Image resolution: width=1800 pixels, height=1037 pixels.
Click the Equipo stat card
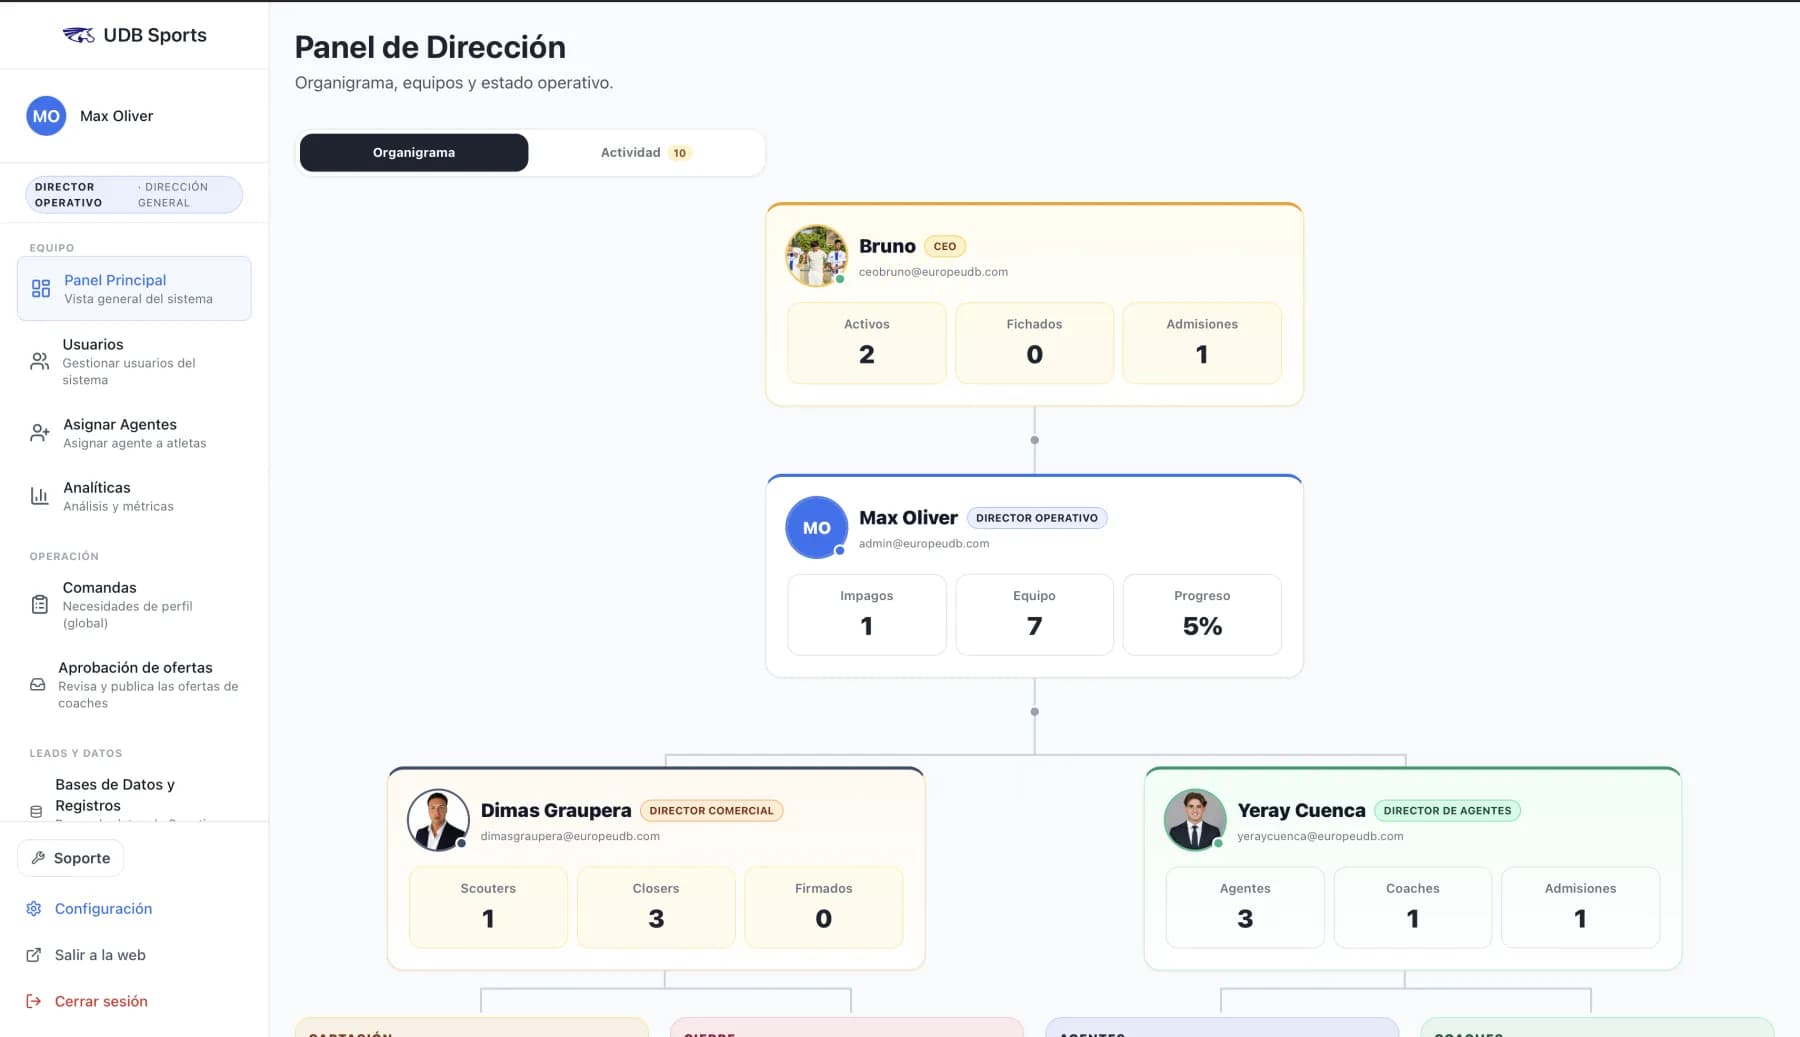(x=1035, y=615)
